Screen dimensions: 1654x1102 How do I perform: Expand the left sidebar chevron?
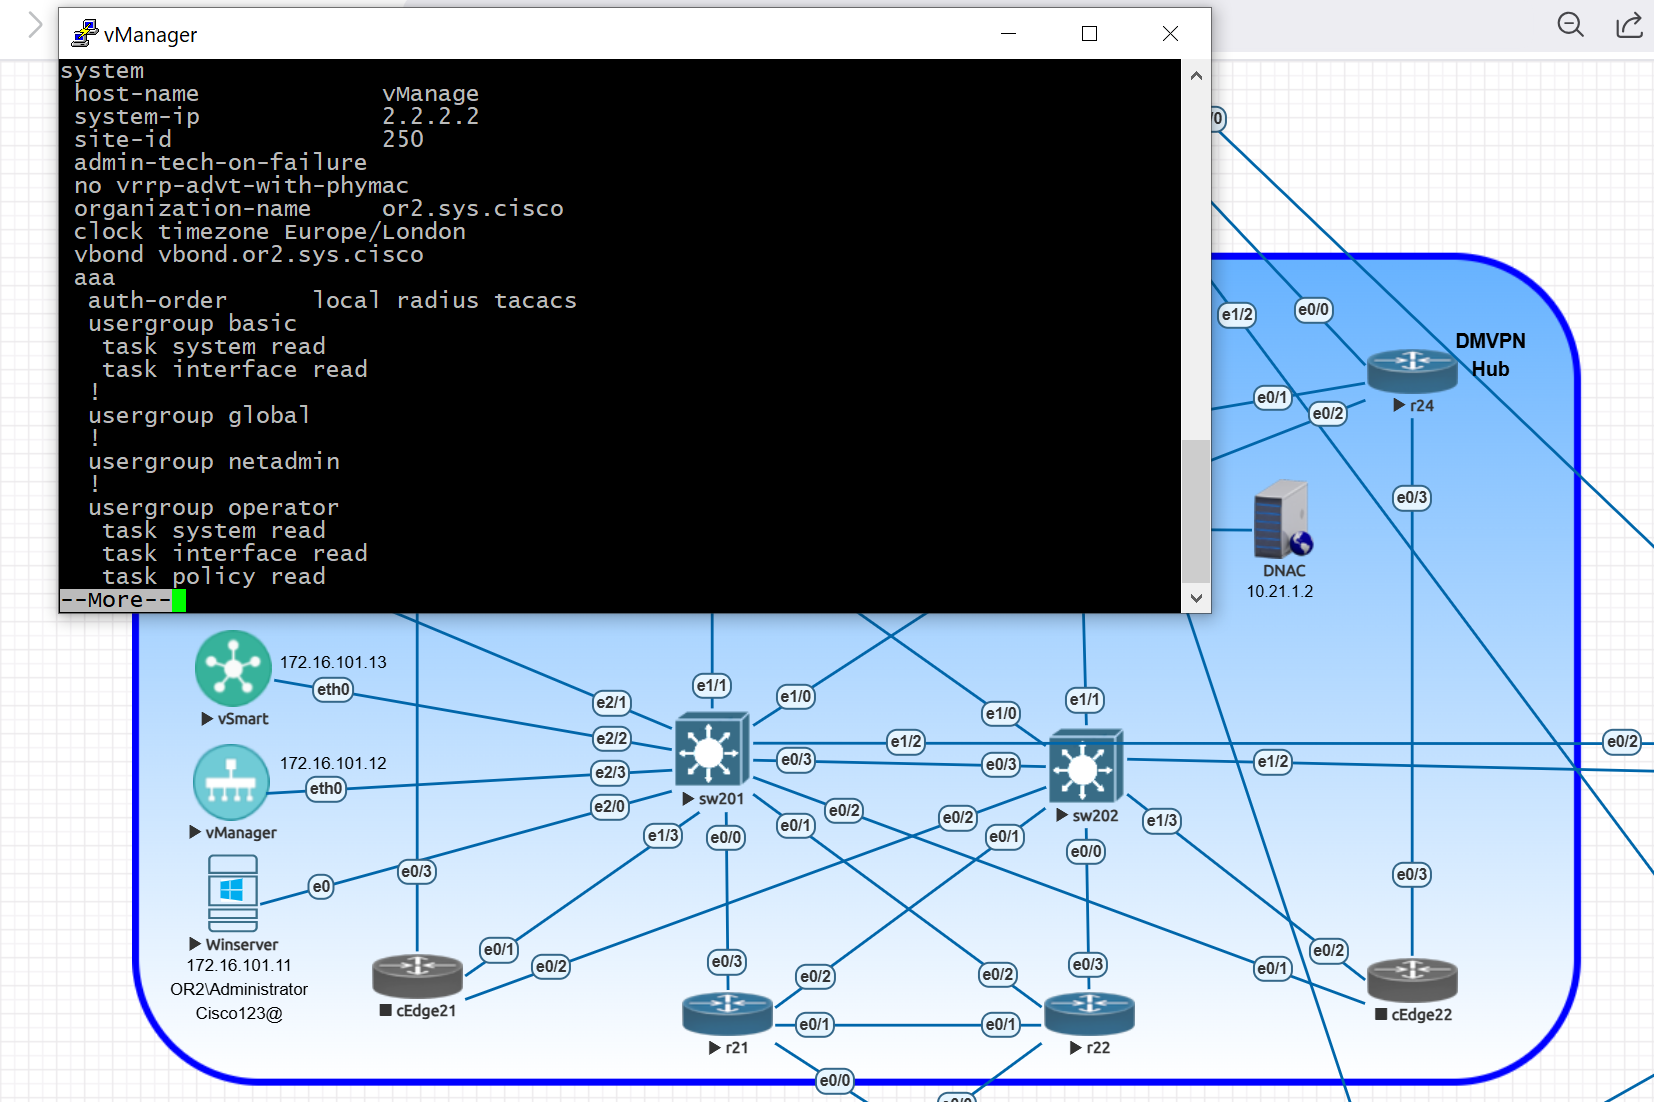(x=35, y=25)
